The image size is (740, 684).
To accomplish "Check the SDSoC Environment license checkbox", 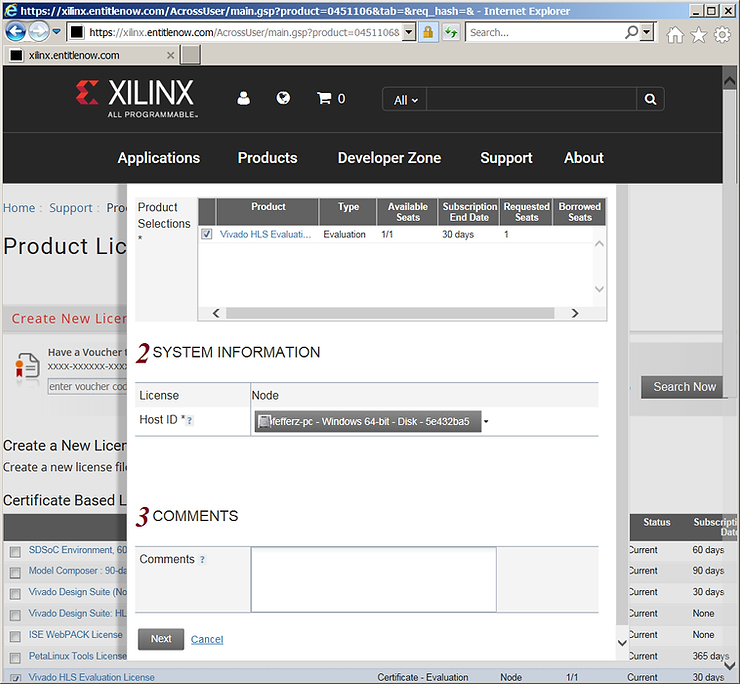I will (15, 551).
